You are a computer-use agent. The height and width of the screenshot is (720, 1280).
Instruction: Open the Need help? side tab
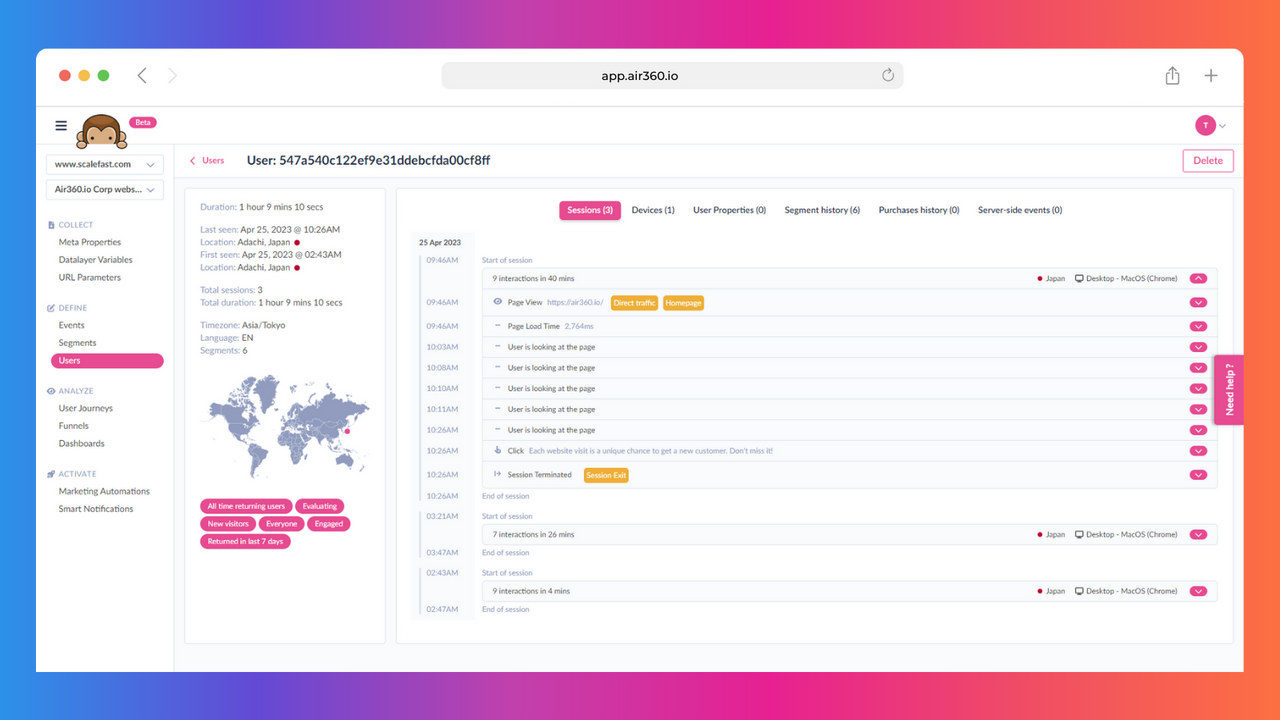click(1229, 390)
